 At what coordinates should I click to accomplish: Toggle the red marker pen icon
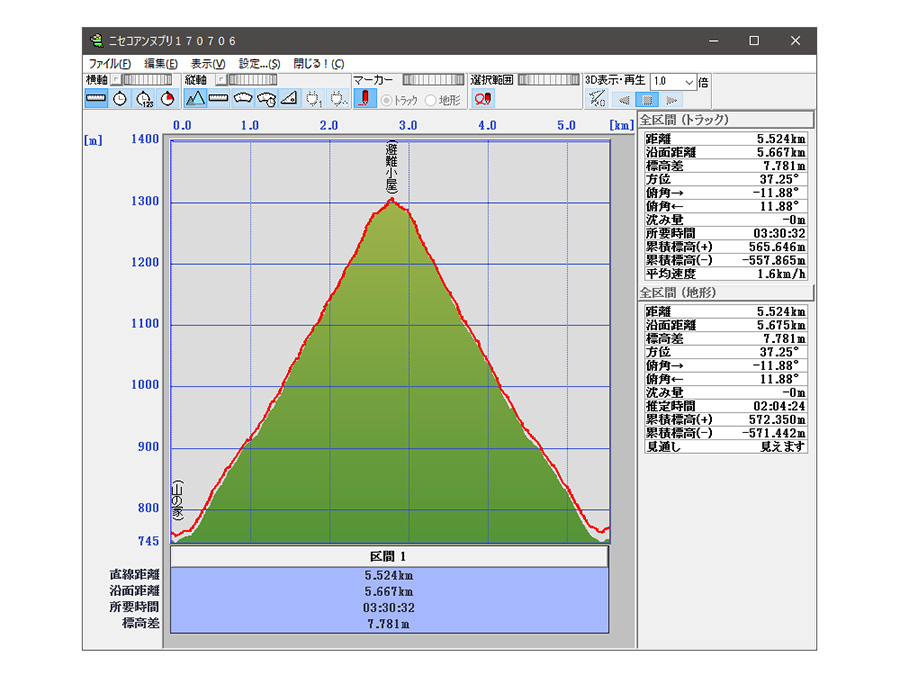(x=365, y=99)
